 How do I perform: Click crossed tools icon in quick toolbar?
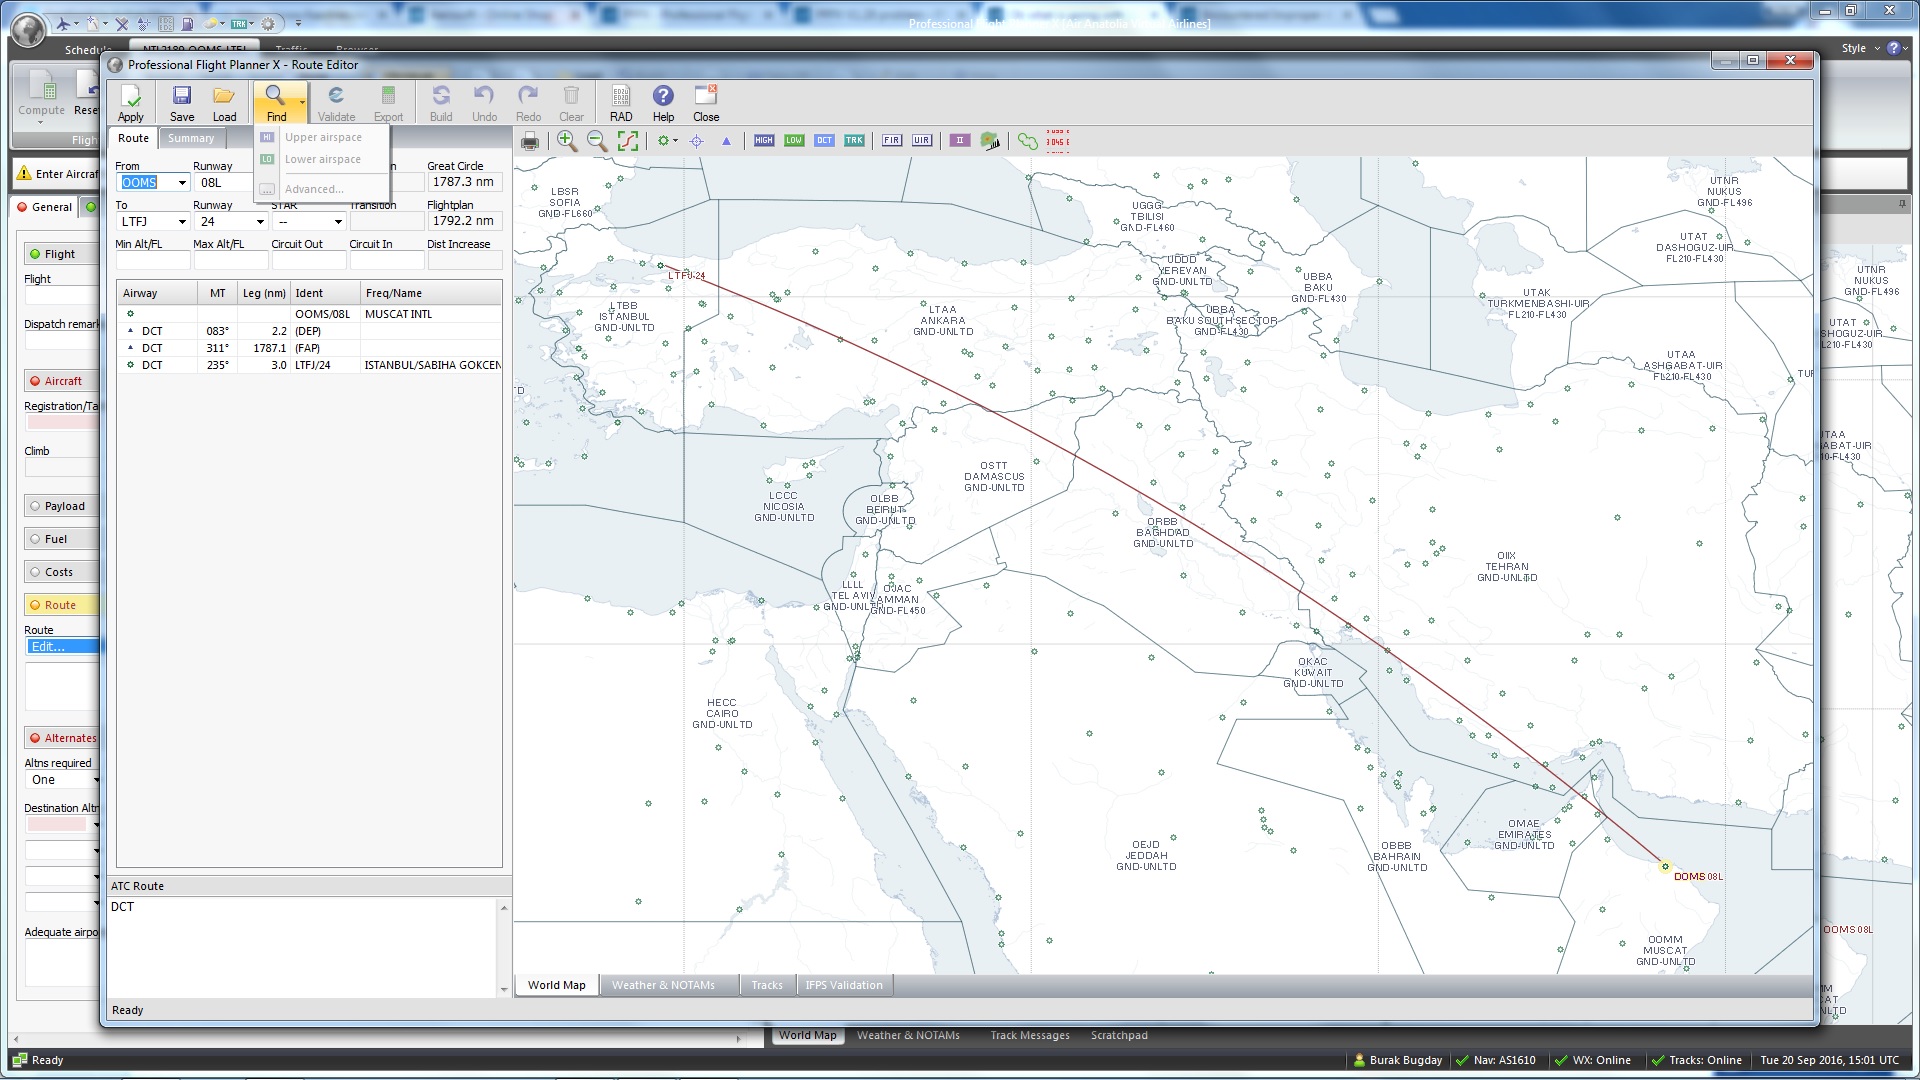(x=121, y=23)
